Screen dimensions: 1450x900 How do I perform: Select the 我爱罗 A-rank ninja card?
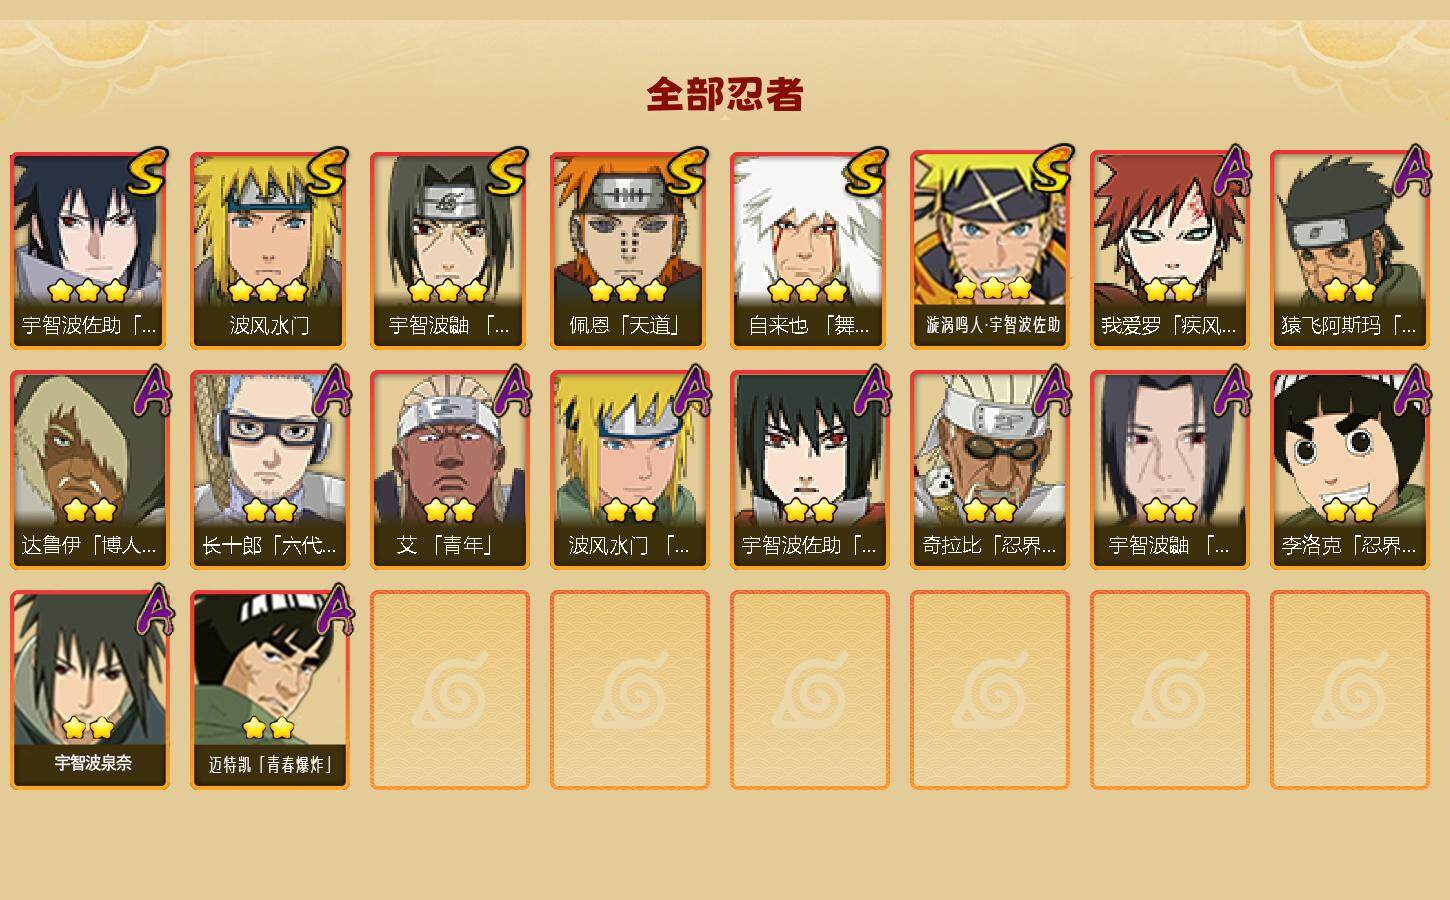[x=1169, y=250]
